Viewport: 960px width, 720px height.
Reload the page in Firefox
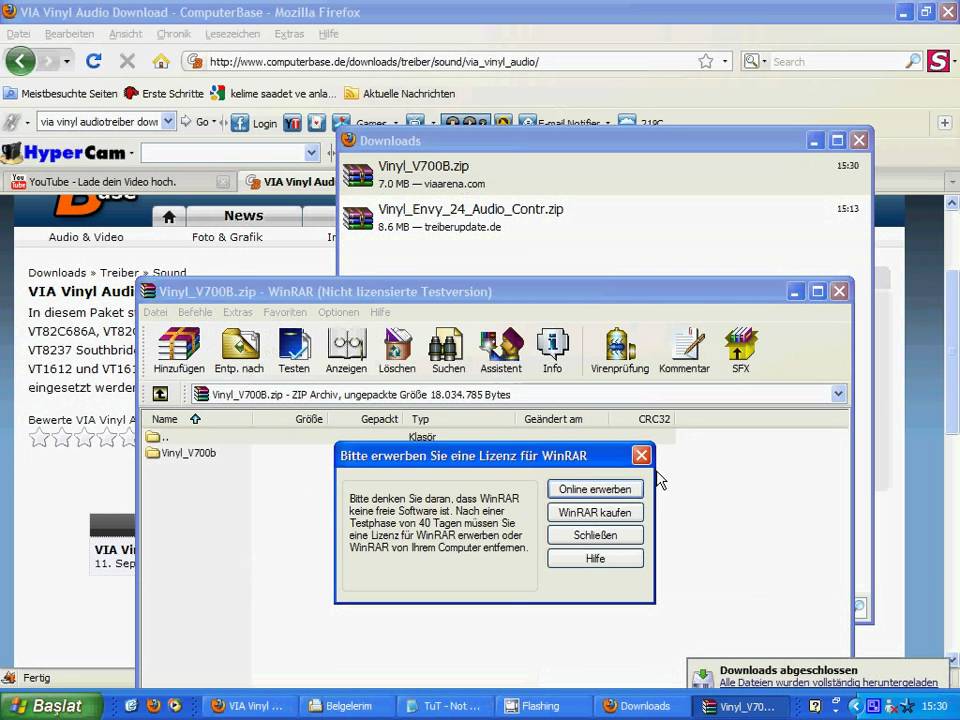94,61
